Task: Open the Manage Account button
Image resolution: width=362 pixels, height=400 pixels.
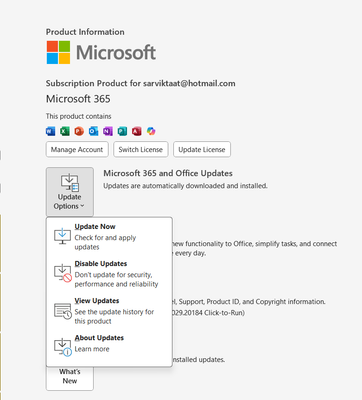Action: pos(77,149)
